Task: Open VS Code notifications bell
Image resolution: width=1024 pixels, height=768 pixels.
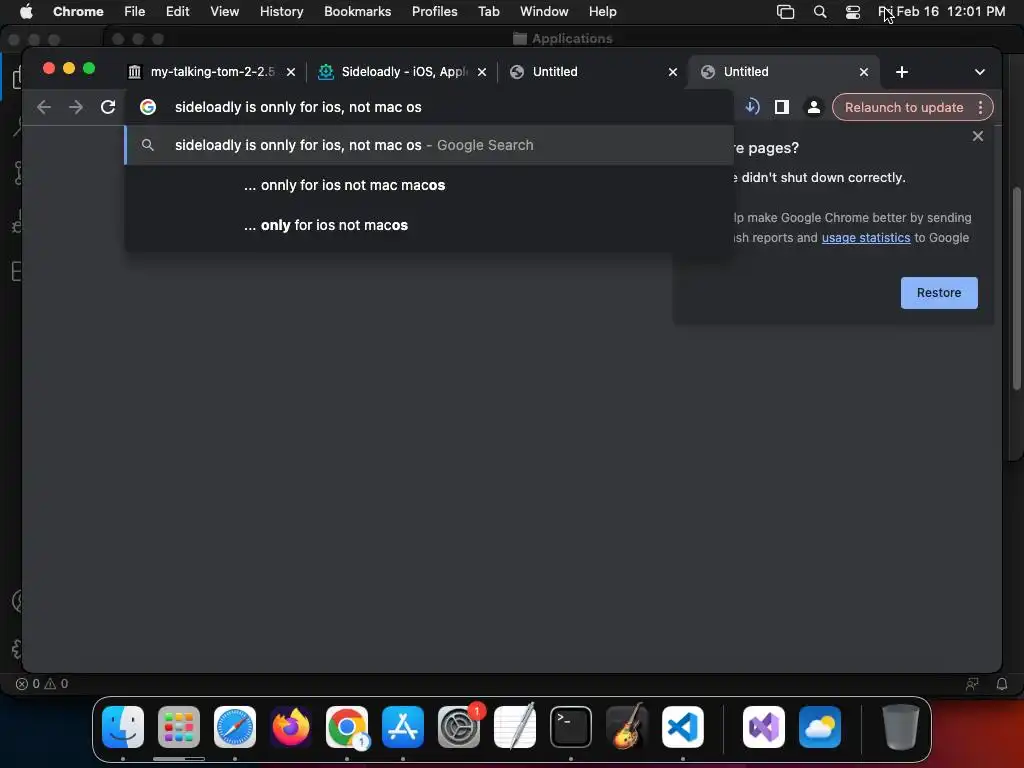Action: tap(1002, 684)
